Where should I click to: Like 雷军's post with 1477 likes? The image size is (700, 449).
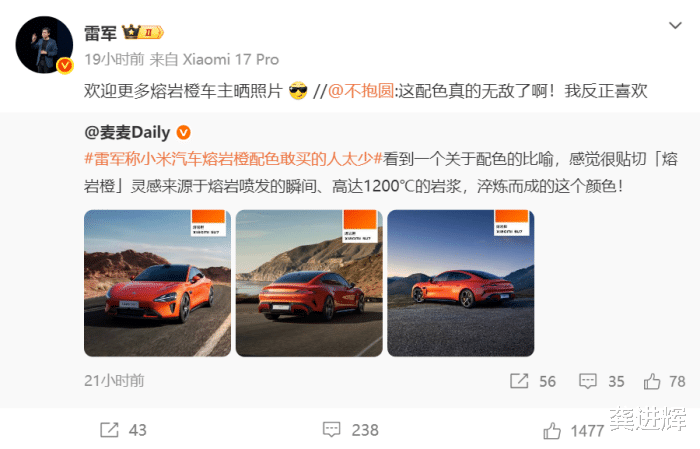pos(574,431)
